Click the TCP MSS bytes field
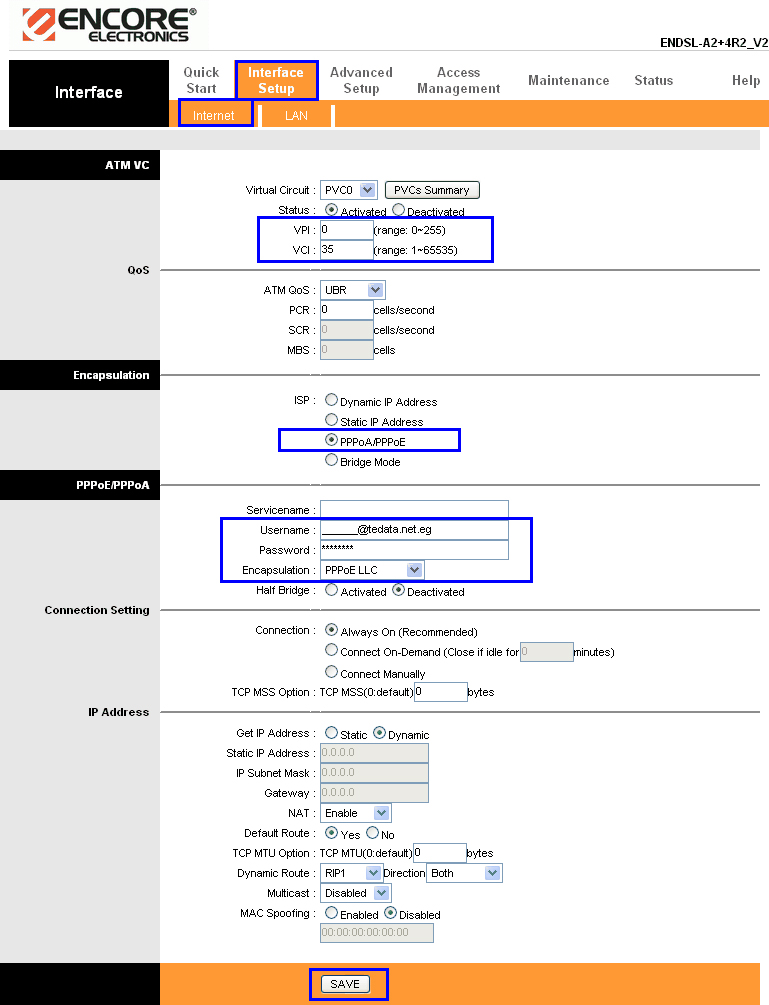This screenshot has width=769, height=1005. coord(441,692)
